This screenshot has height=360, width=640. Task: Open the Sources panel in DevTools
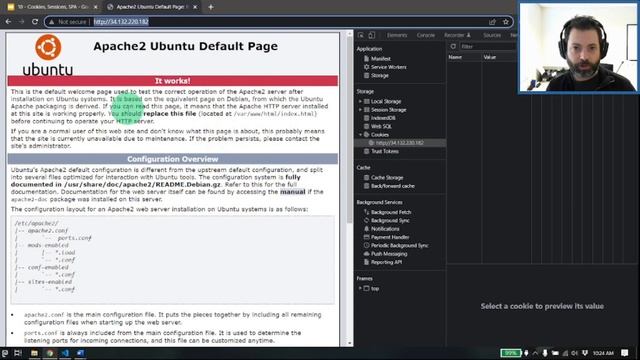(x=492, y=36)
